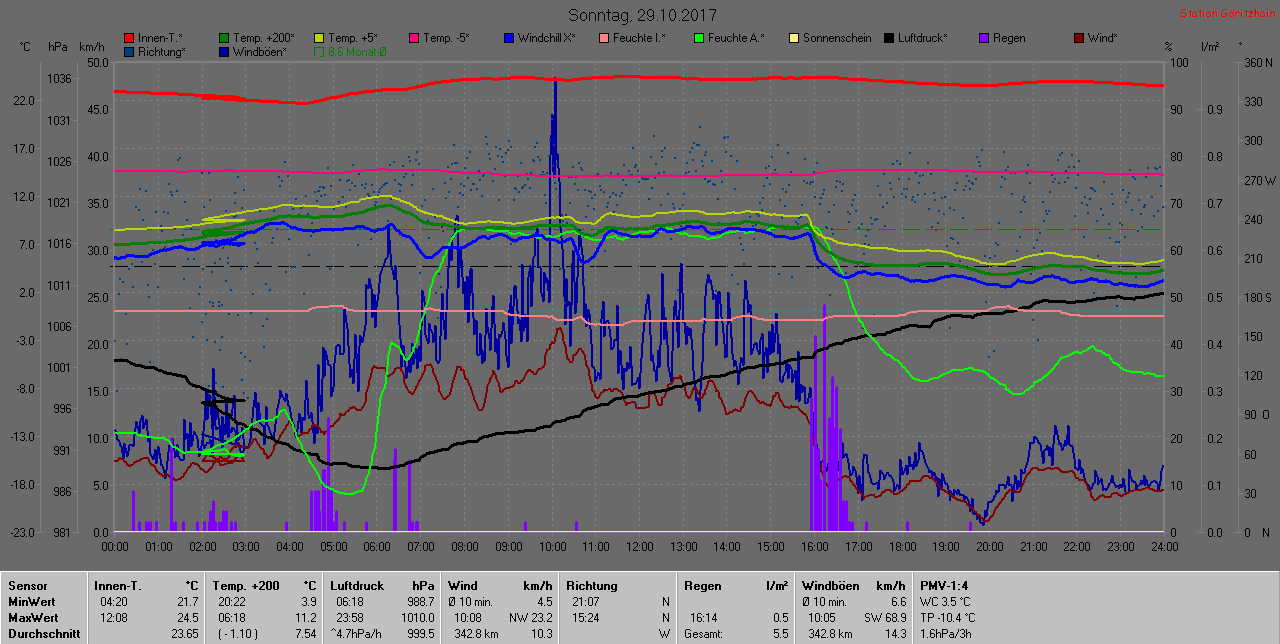This screenshot has width=1280, height=644.
Task: Click the "Sensor" row header in the table
Action: point(26,586)
